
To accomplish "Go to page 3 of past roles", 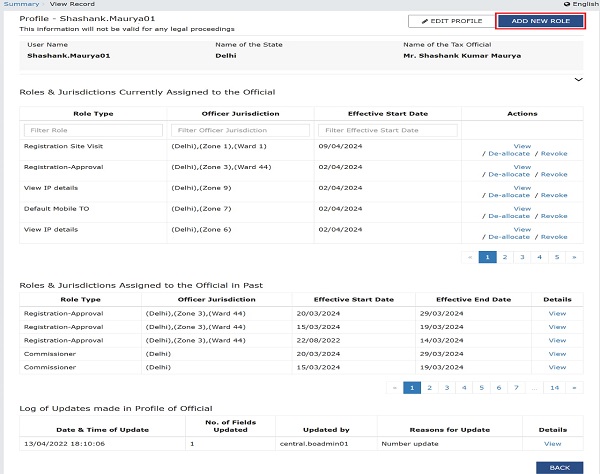I will pyautogui.click(x=447, y=388).
